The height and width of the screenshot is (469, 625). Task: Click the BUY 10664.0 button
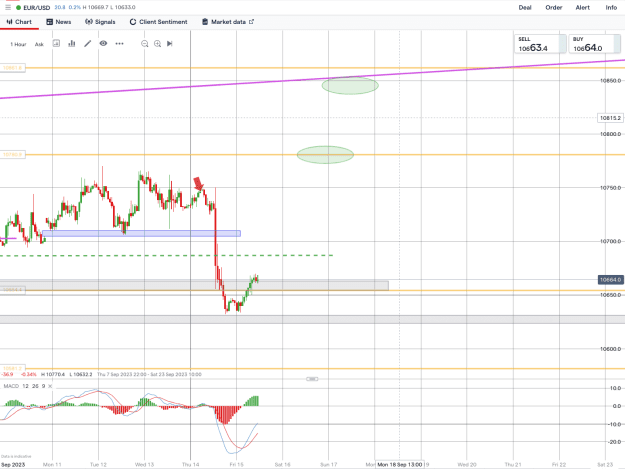tap(594, 44)
